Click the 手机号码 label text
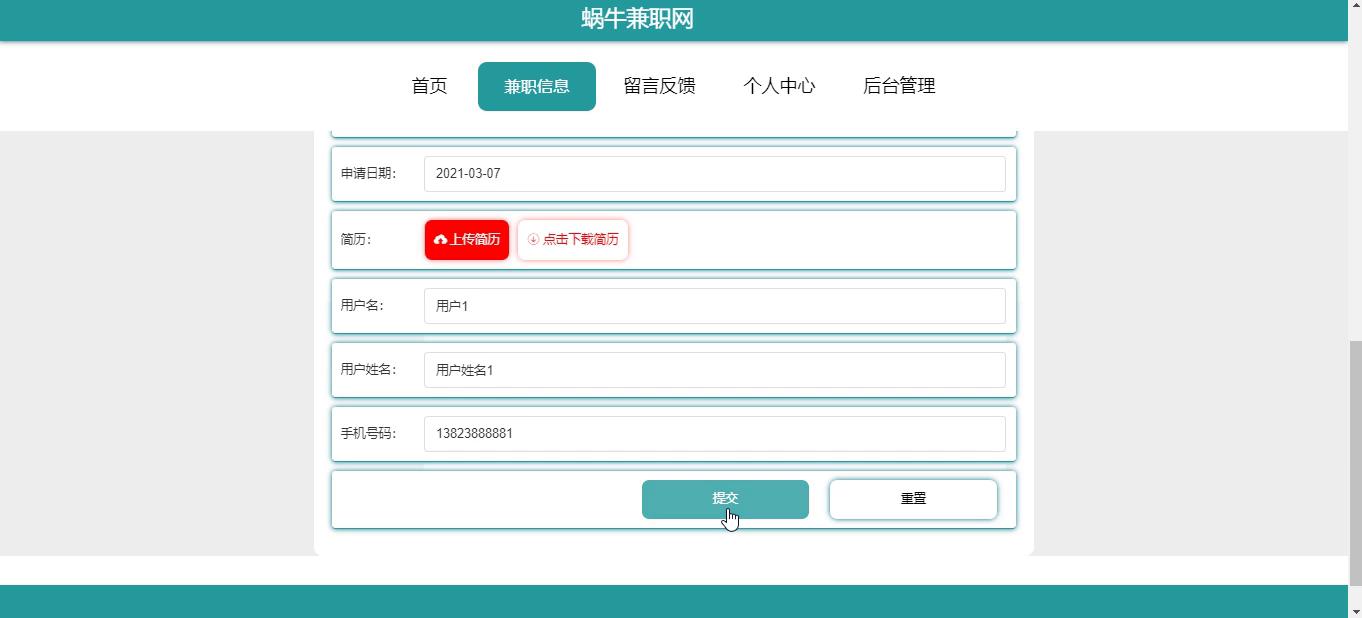Screen dimensions: 1362x618 pyautogui.click(x=368, y=434)
